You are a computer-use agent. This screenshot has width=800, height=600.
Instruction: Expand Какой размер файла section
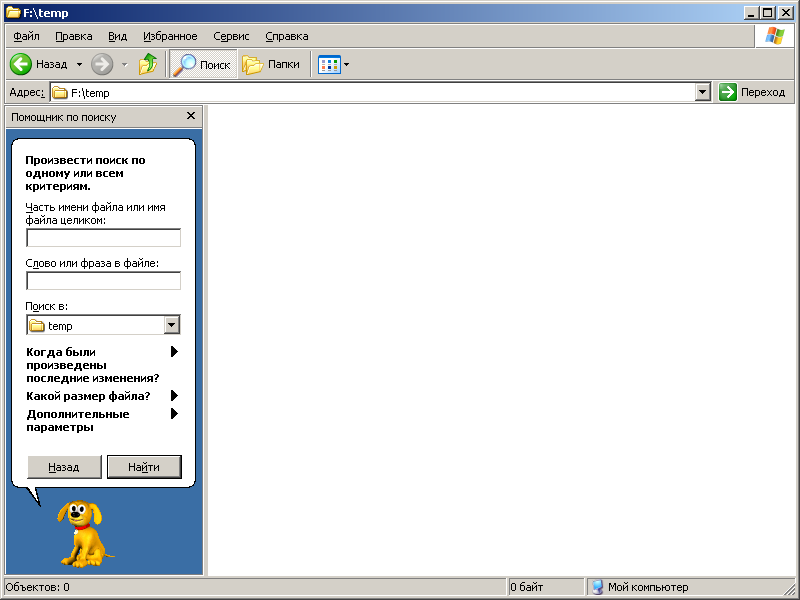coord(102,396)
